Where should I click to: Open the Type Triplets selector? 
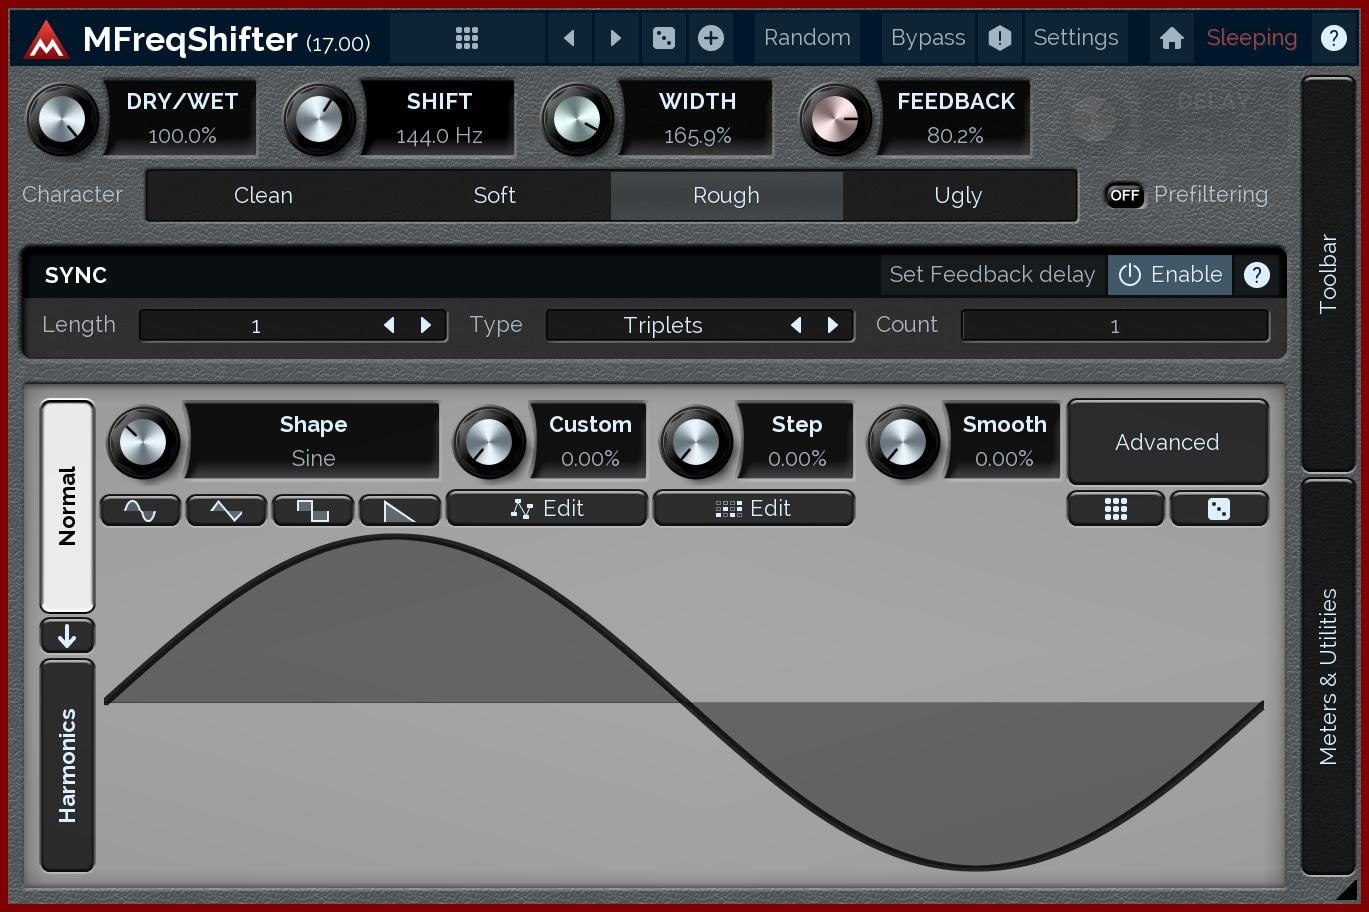click(x=663, y=326)
